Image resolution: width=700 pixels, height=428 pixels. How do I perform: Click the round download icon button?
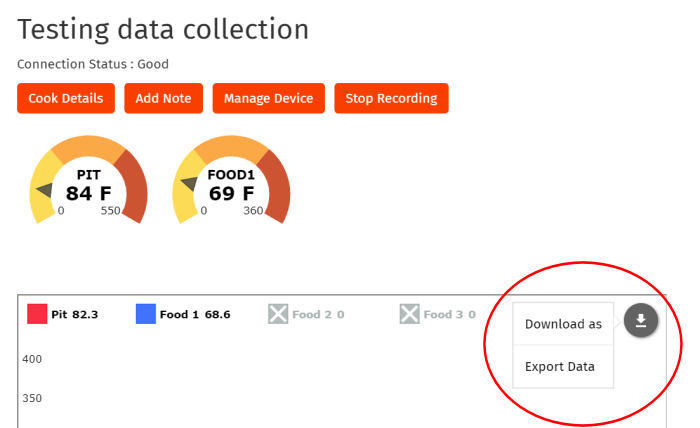click(641, 320)
